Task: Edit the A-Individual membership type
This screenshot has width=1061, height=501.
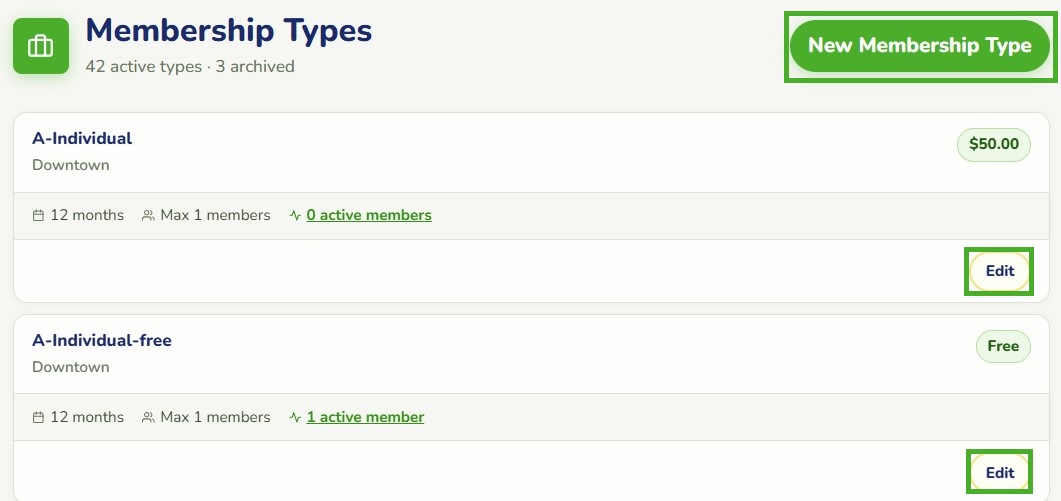Action: 999,271
